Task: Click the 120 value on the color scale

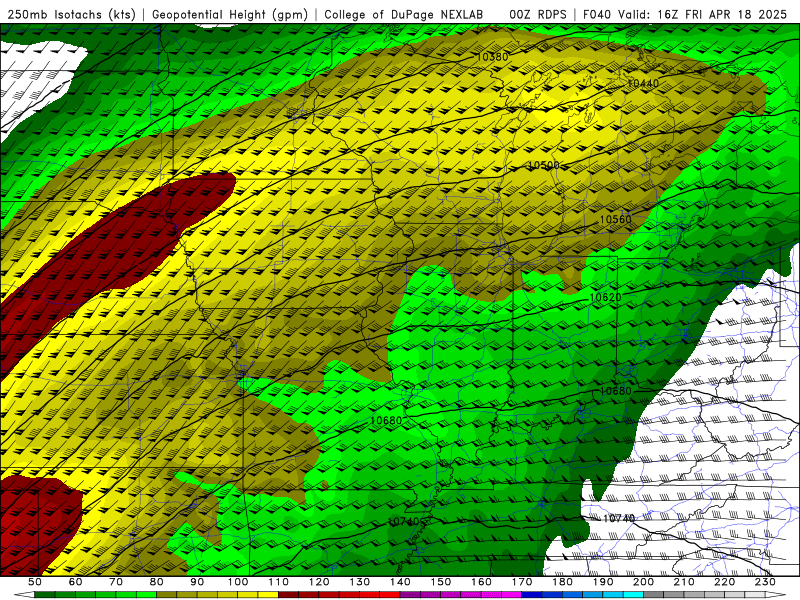Action: pyautogui.click(x=319, y=582)
